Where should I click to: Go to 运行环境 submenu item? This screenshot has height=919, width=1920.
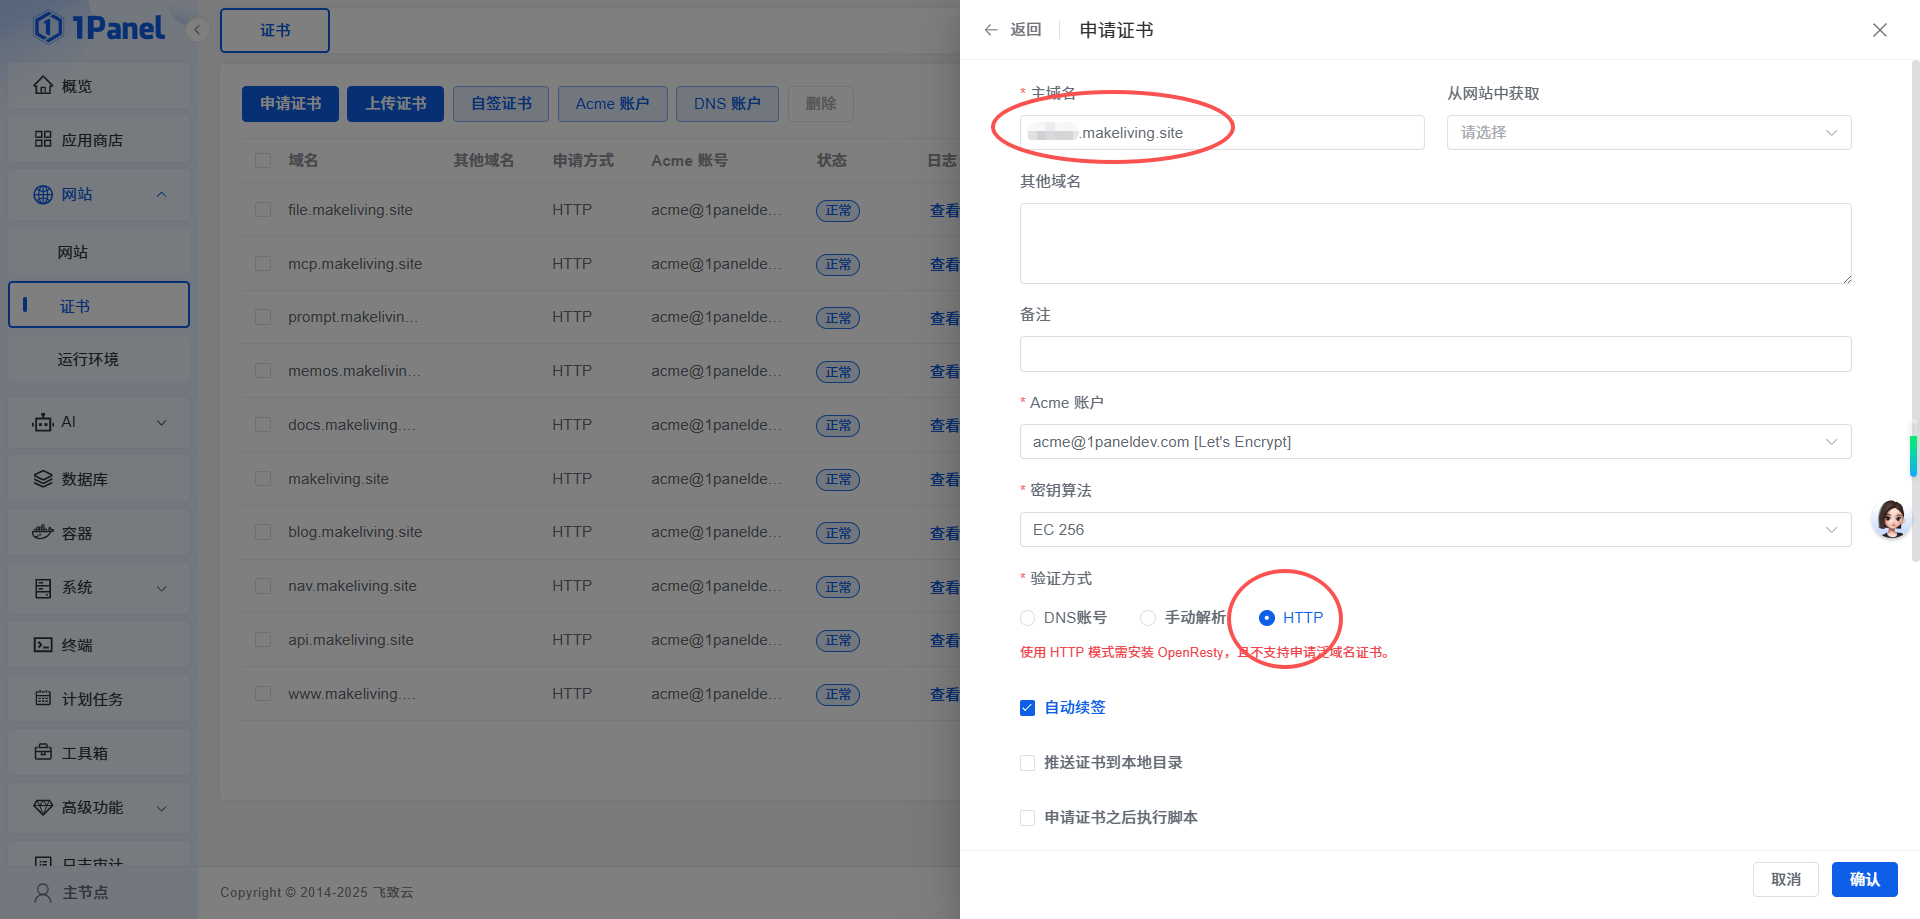[x=88, y=359]
